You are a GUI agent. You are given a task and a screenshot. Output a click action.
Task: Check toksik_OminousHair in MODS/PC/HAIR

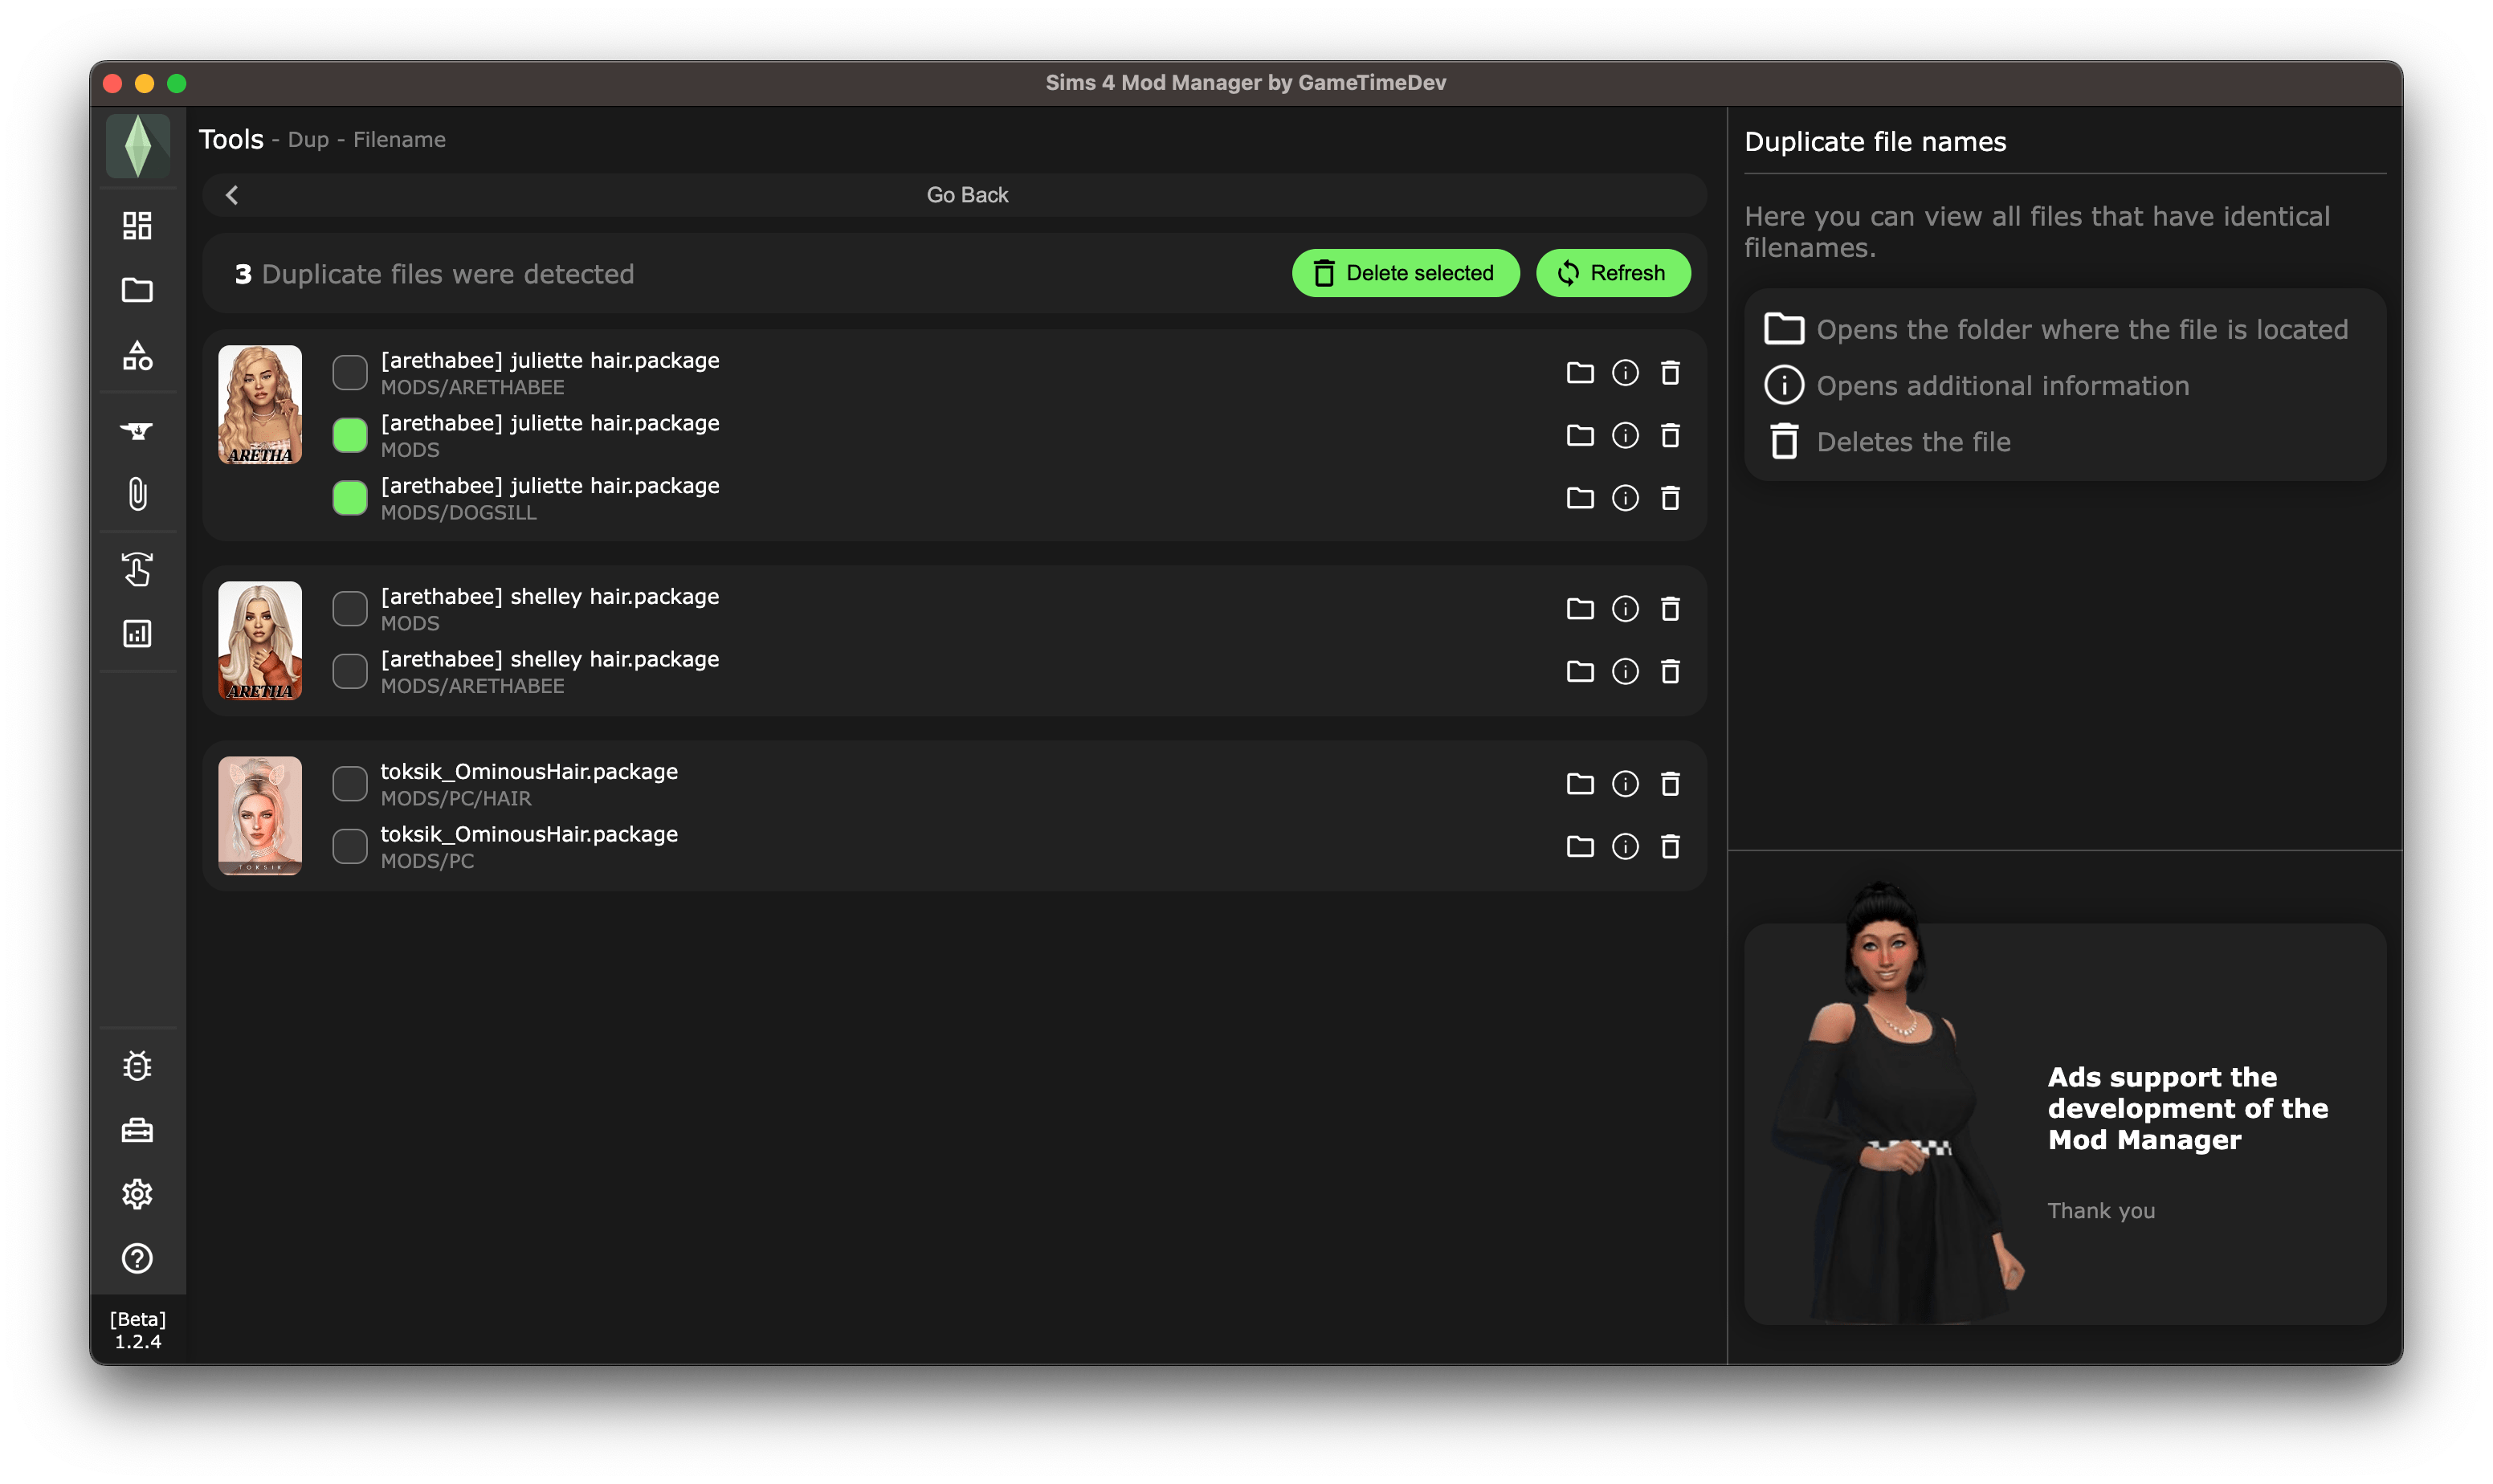coord(349,784)
